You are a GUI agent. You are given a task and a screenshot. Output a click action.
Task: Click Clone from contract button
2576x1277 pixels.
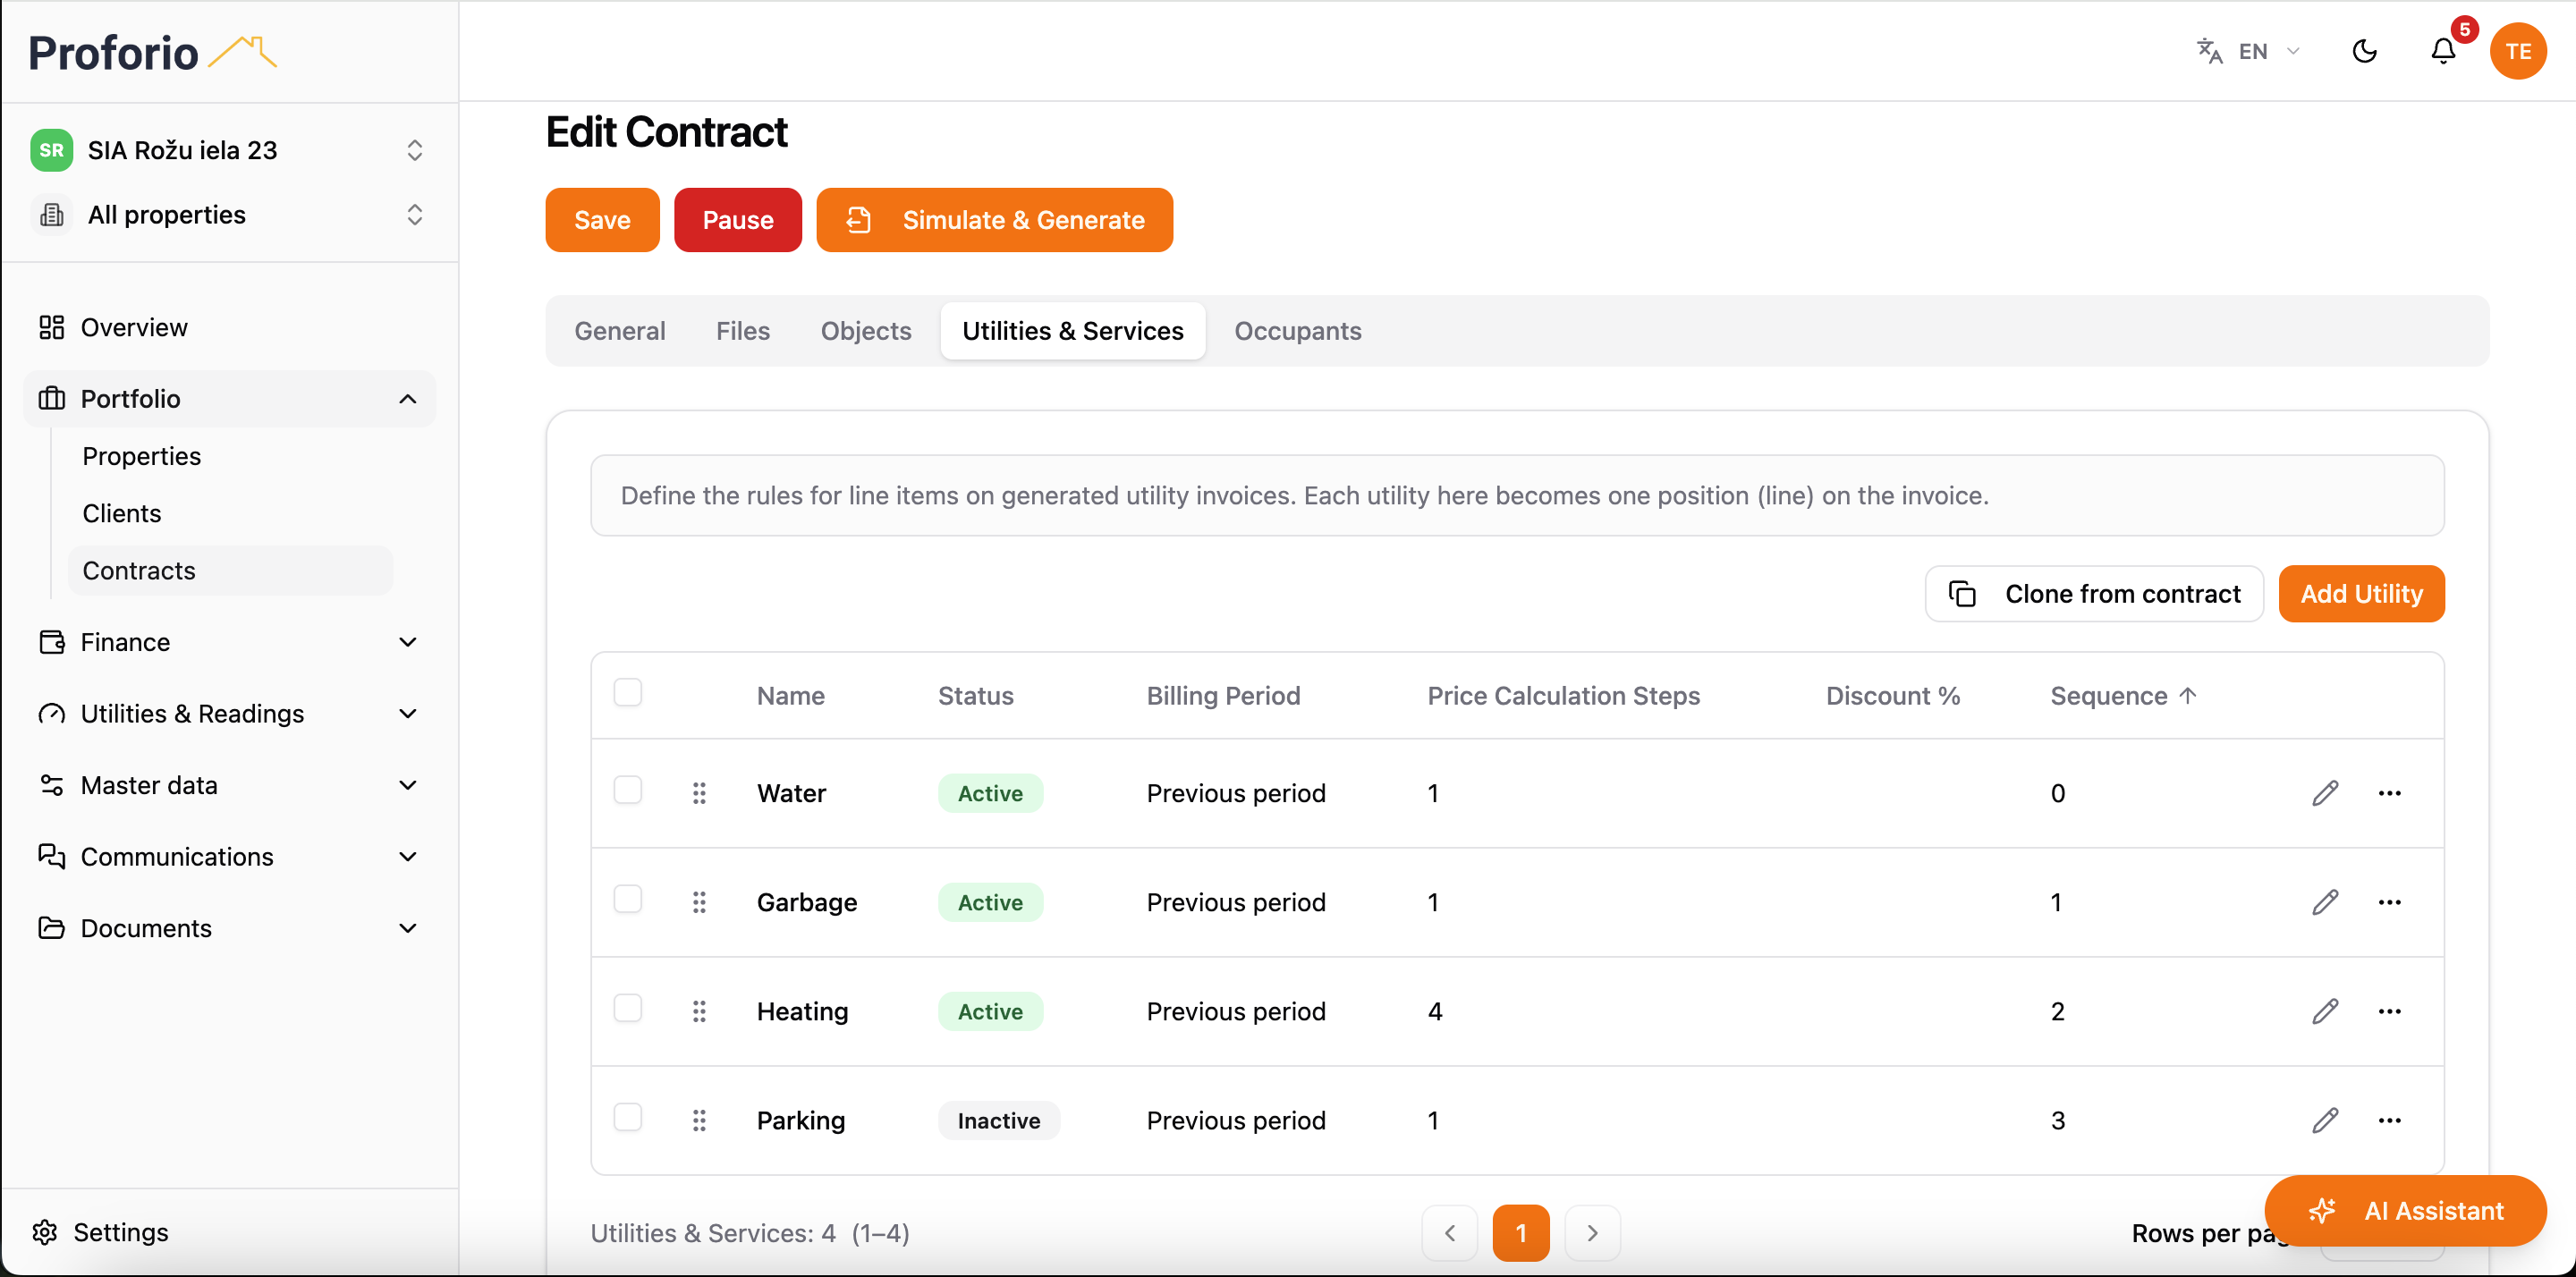2094,594
